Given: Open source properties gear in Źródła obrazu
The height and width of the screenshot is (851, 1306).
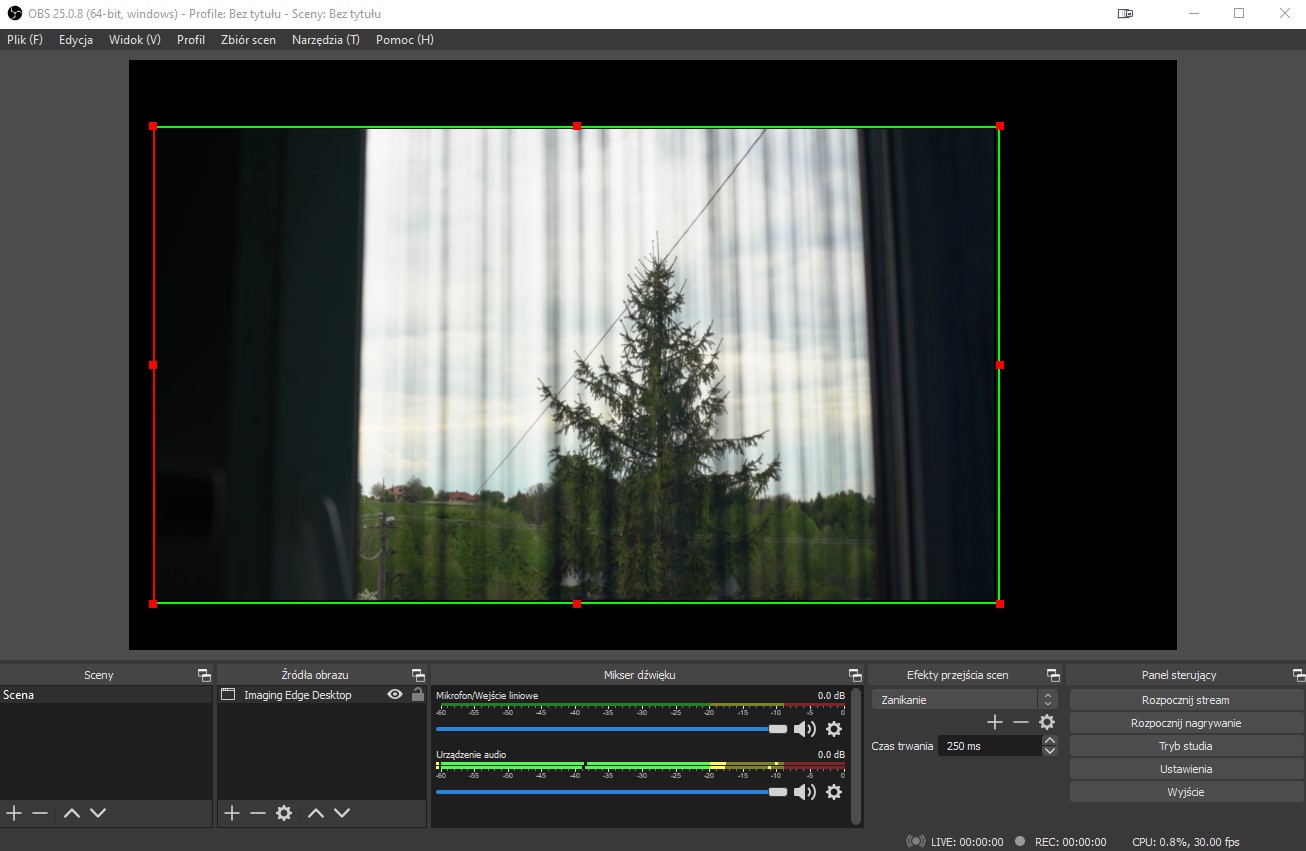Looking at the screenshot, I should tap(284, 813).
